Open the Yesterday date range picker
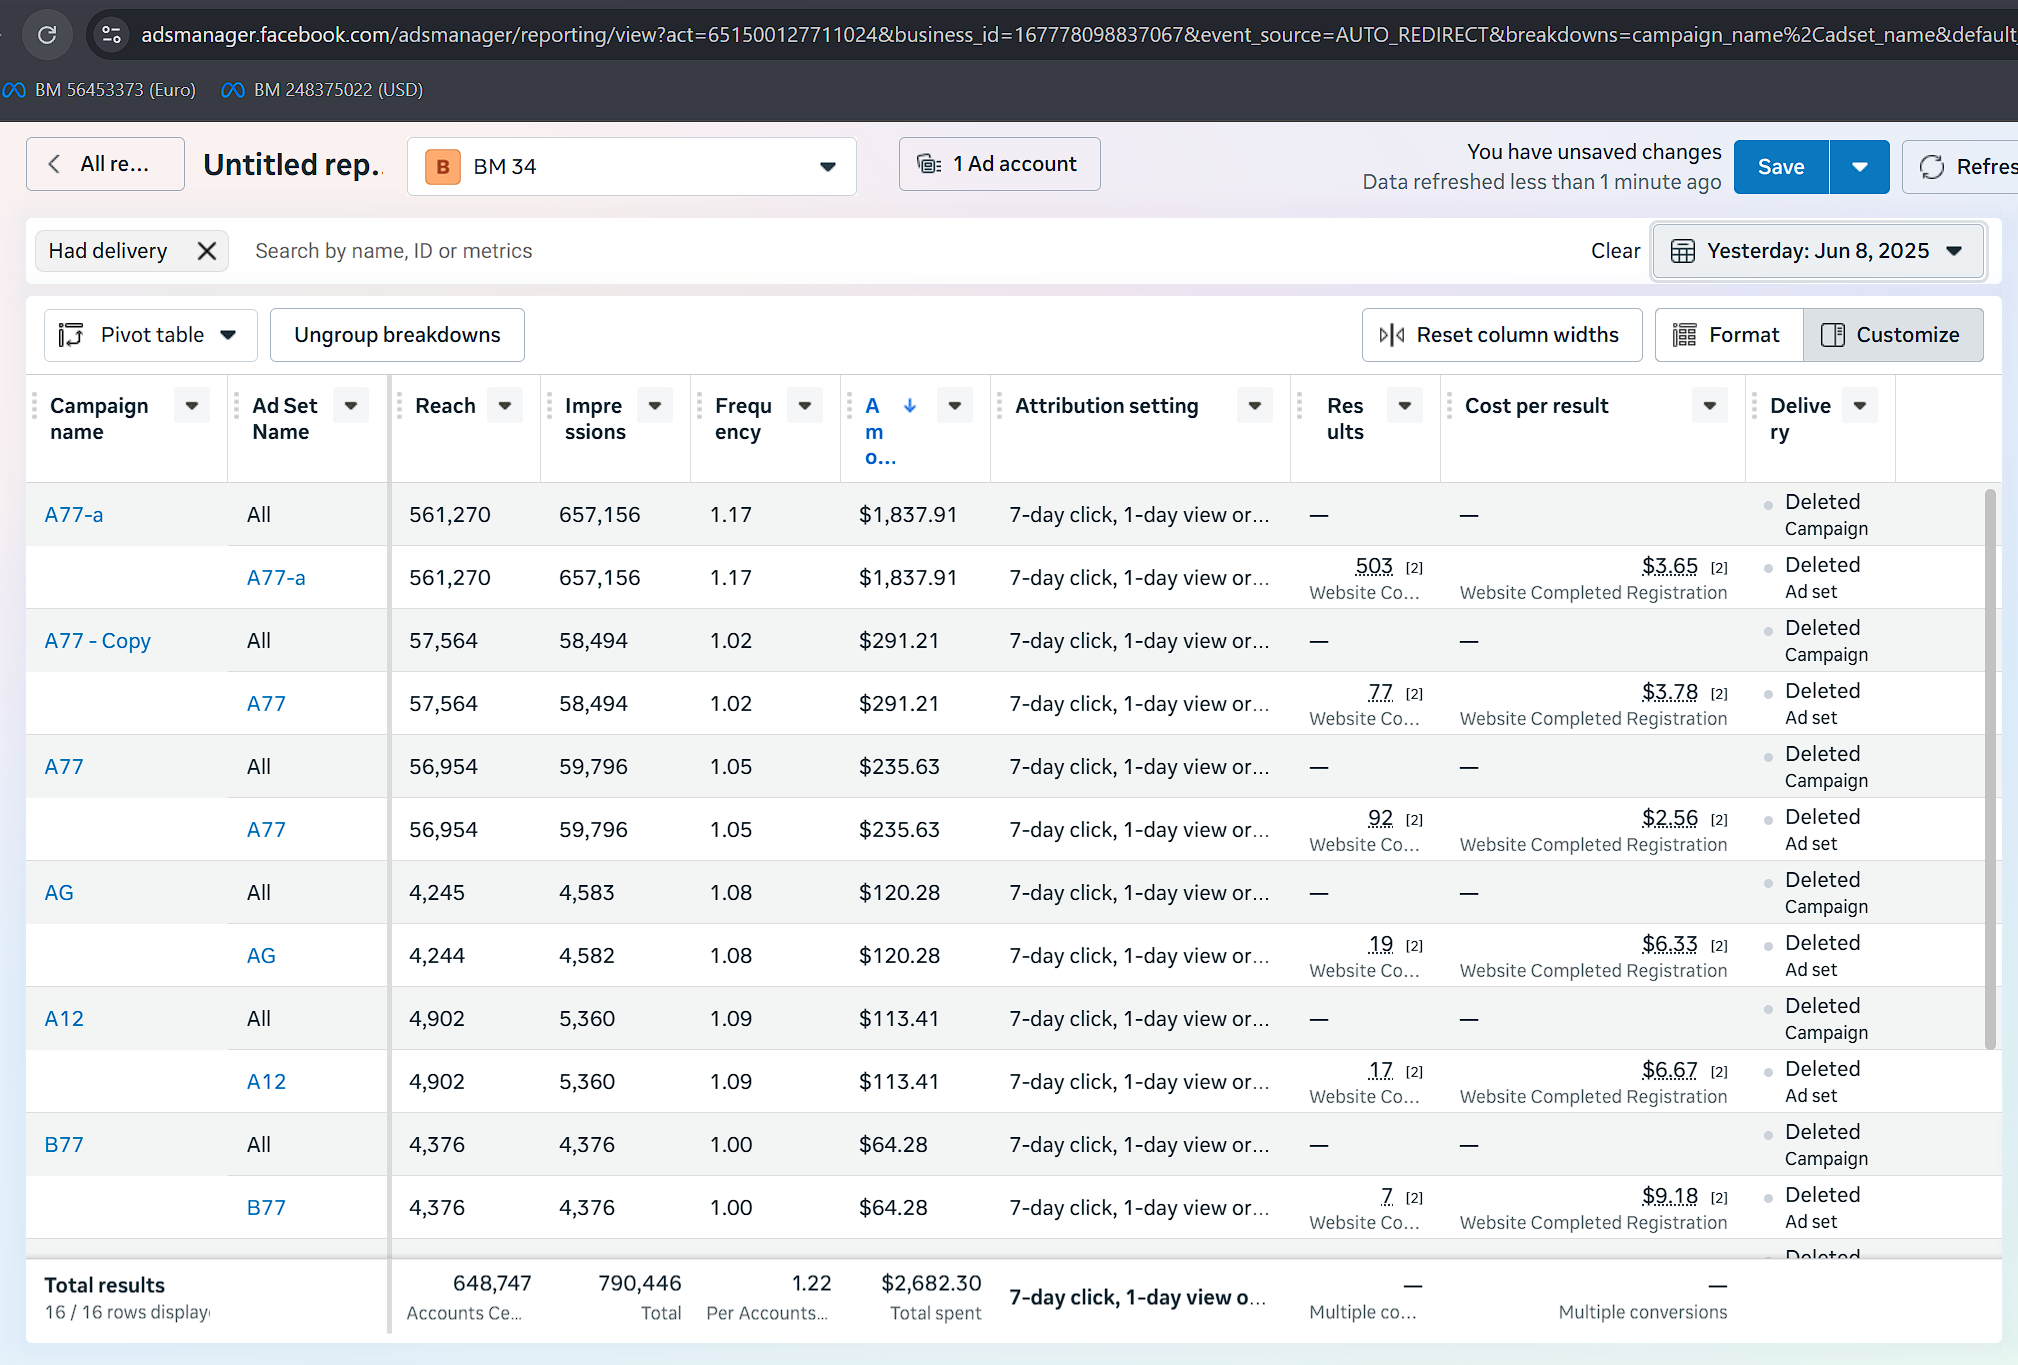Screen dimensions: 2018x1365 tap(1817, 251)
